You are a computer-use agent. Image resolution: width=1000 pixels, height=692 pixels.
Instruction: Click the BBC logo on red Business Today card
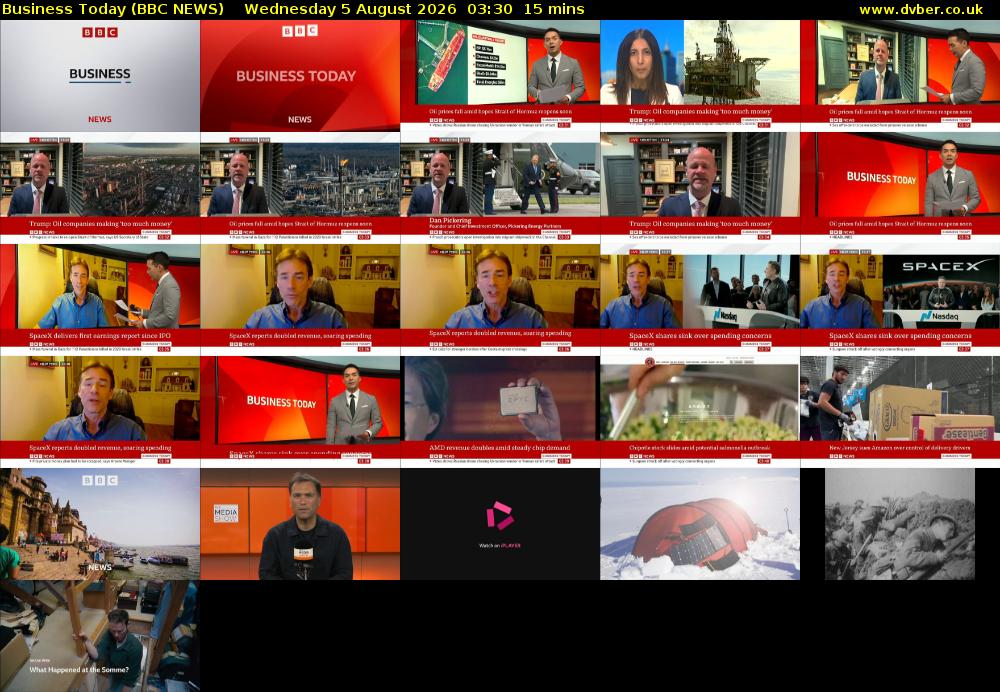coord(300,31)
